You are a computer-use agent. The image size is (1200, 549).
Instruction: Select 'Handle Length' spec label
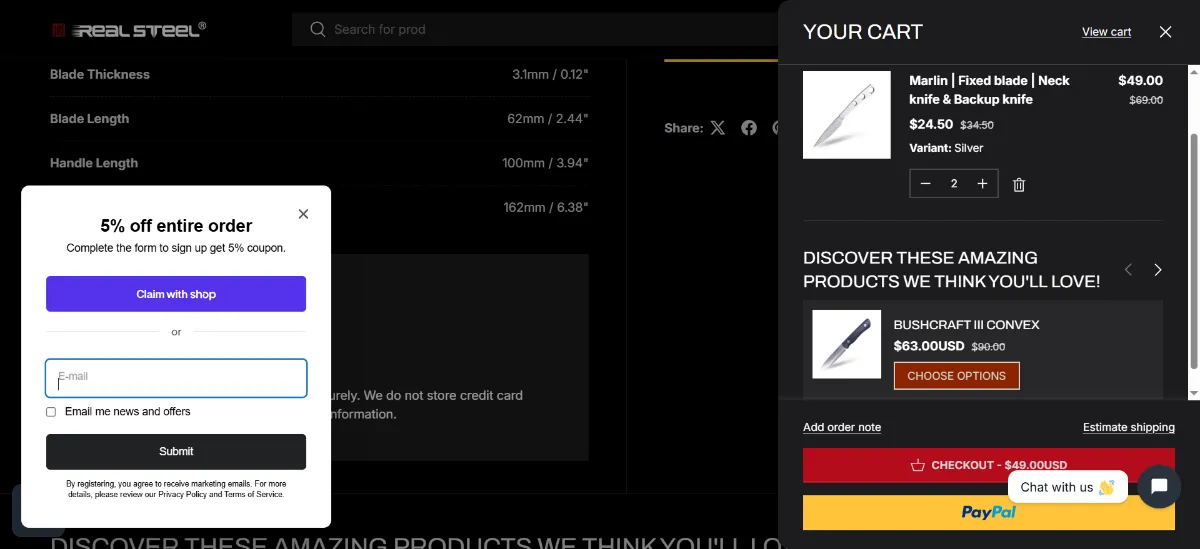coord(94,163)
